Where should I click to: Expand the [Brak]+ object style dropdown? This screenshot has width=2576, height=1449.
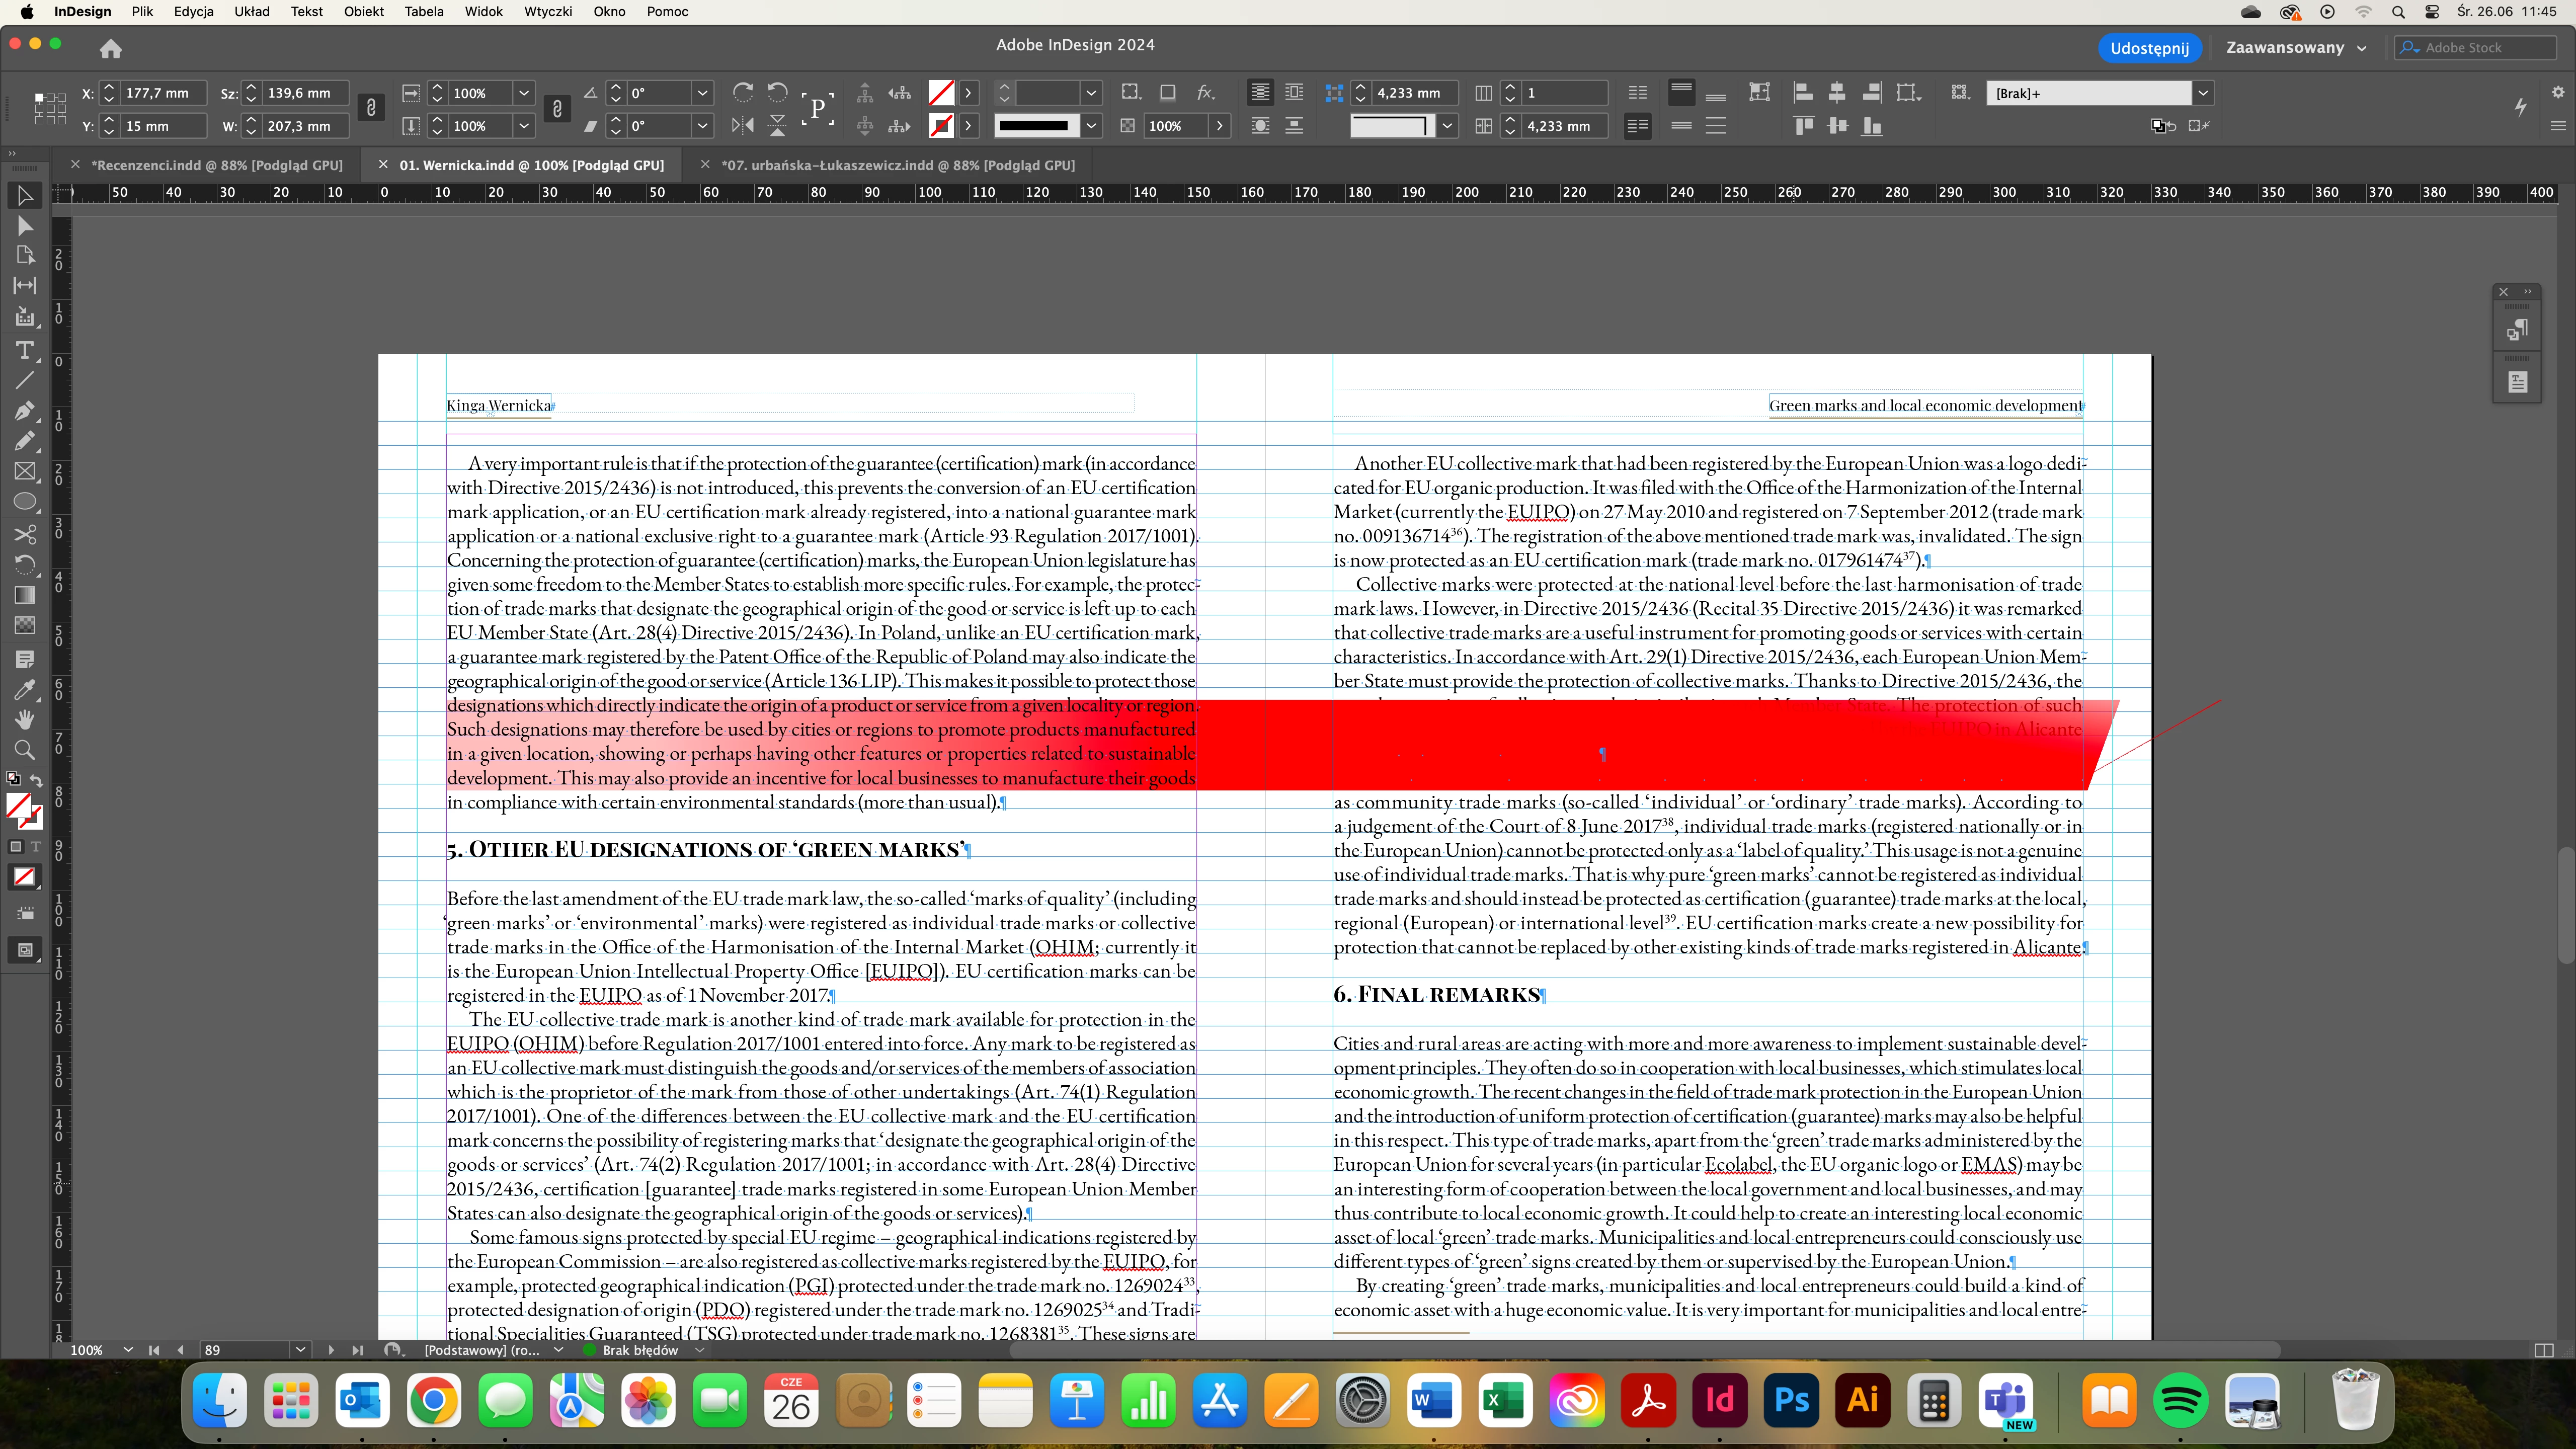pyautogui.click(x=2202, y=93)
